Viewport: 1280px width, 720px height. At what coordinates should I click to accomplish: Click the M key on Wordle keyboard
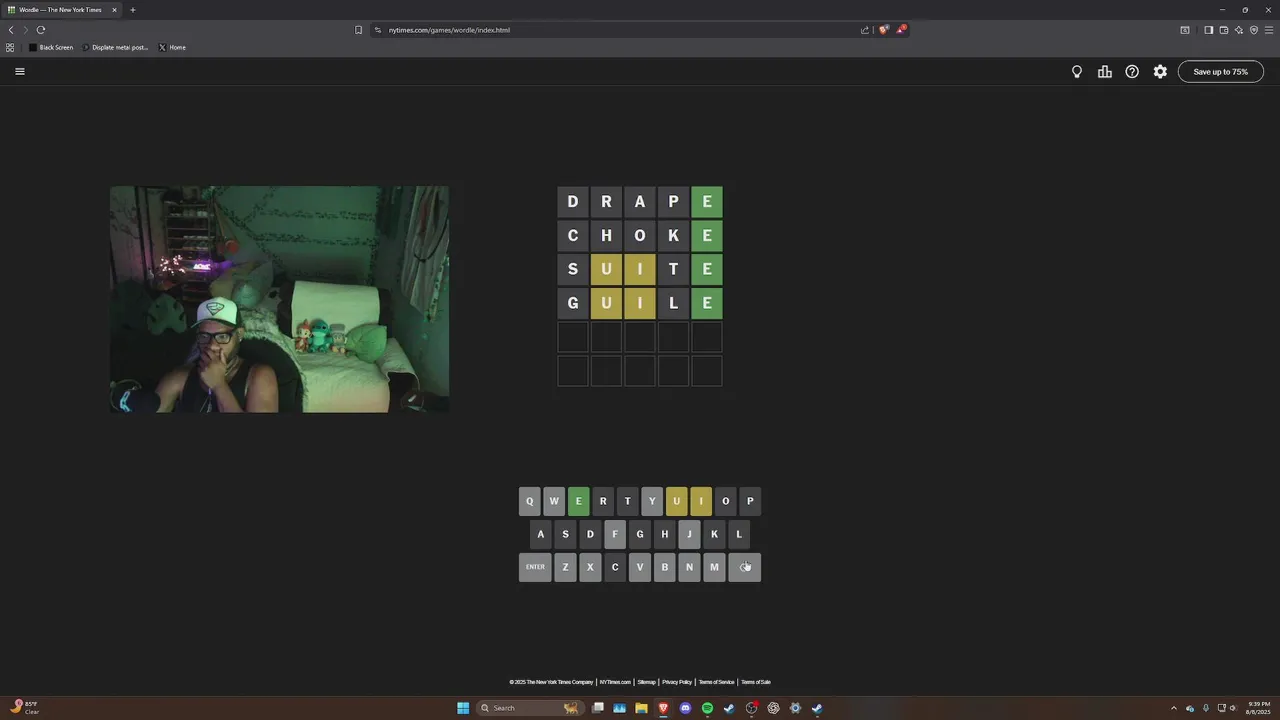point(714,567)
